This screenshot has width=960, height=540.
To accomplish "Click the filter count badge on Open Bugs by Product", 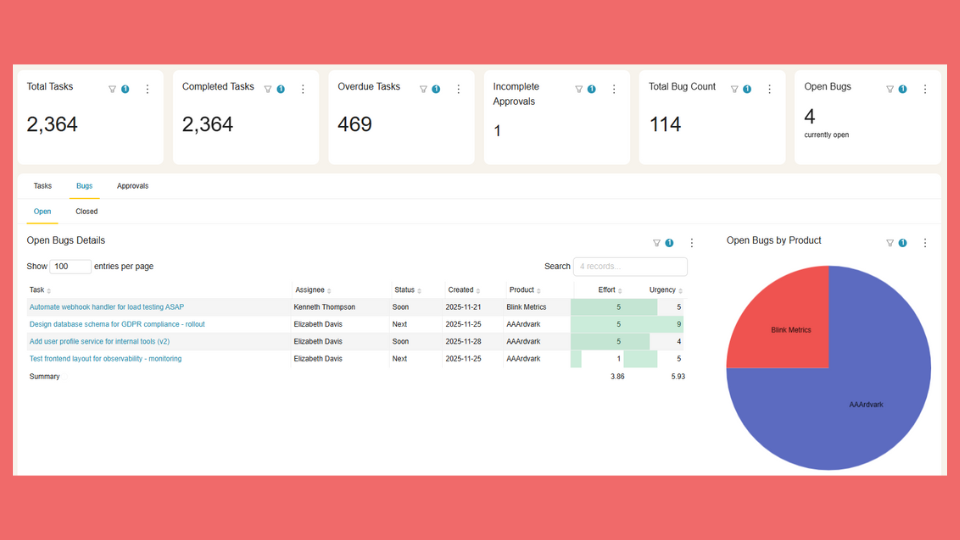I will pos(902,243).
